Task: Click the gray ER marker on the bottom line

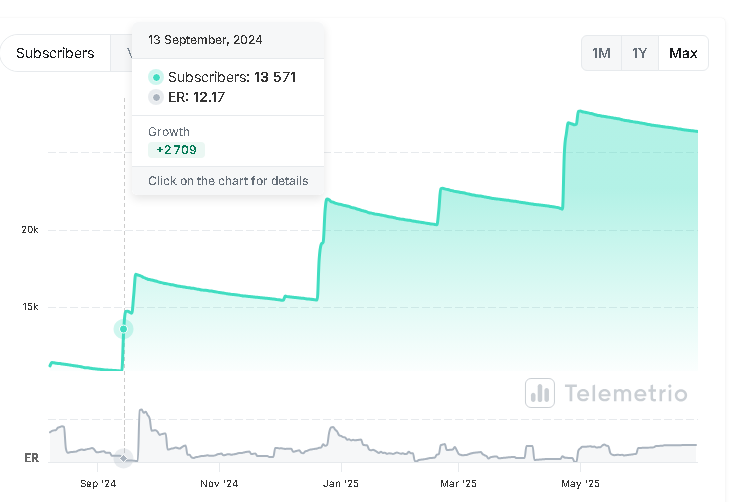Action: point(124,458)
